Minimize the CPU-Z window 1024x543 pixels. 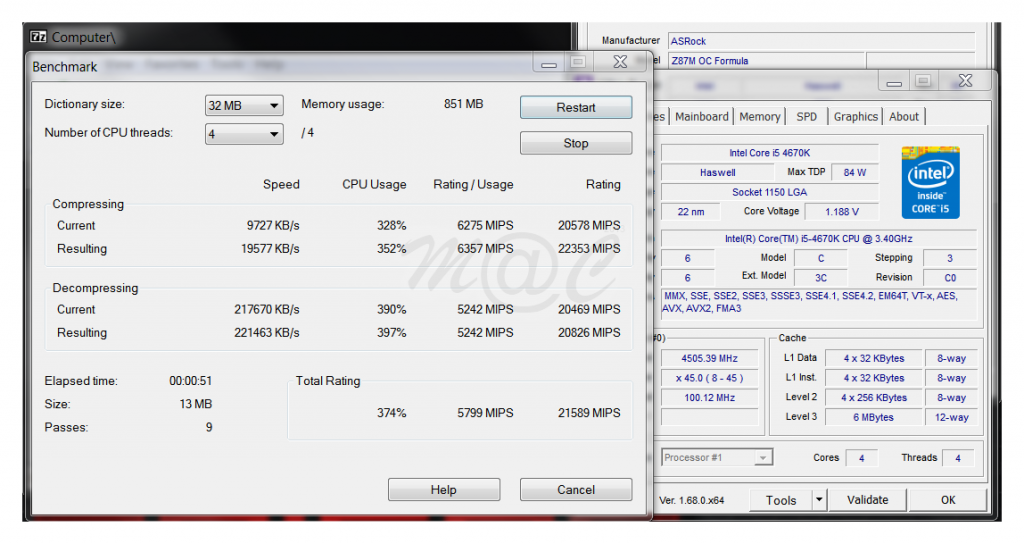pyautogui.click(x=892, y=82)
